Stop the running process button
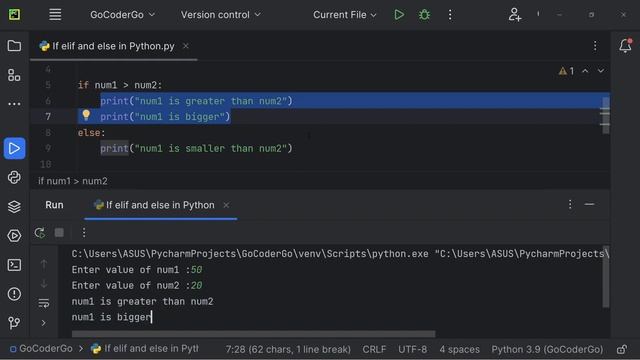640x360 pixels. coord(59,233)
